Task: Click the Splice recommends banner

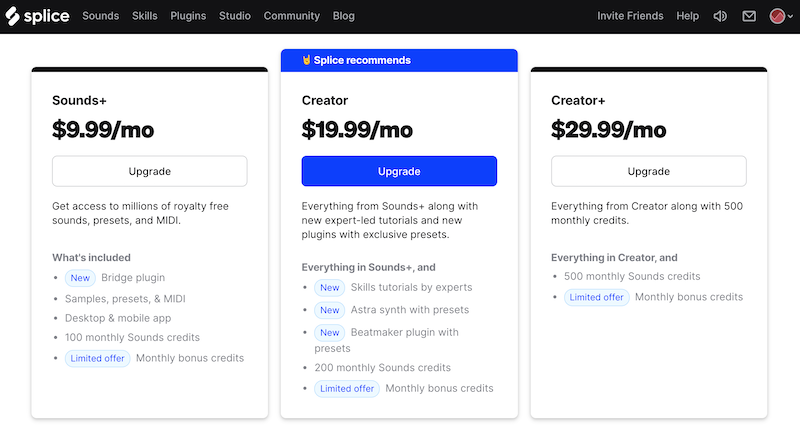Action: (x=399, y=60)
